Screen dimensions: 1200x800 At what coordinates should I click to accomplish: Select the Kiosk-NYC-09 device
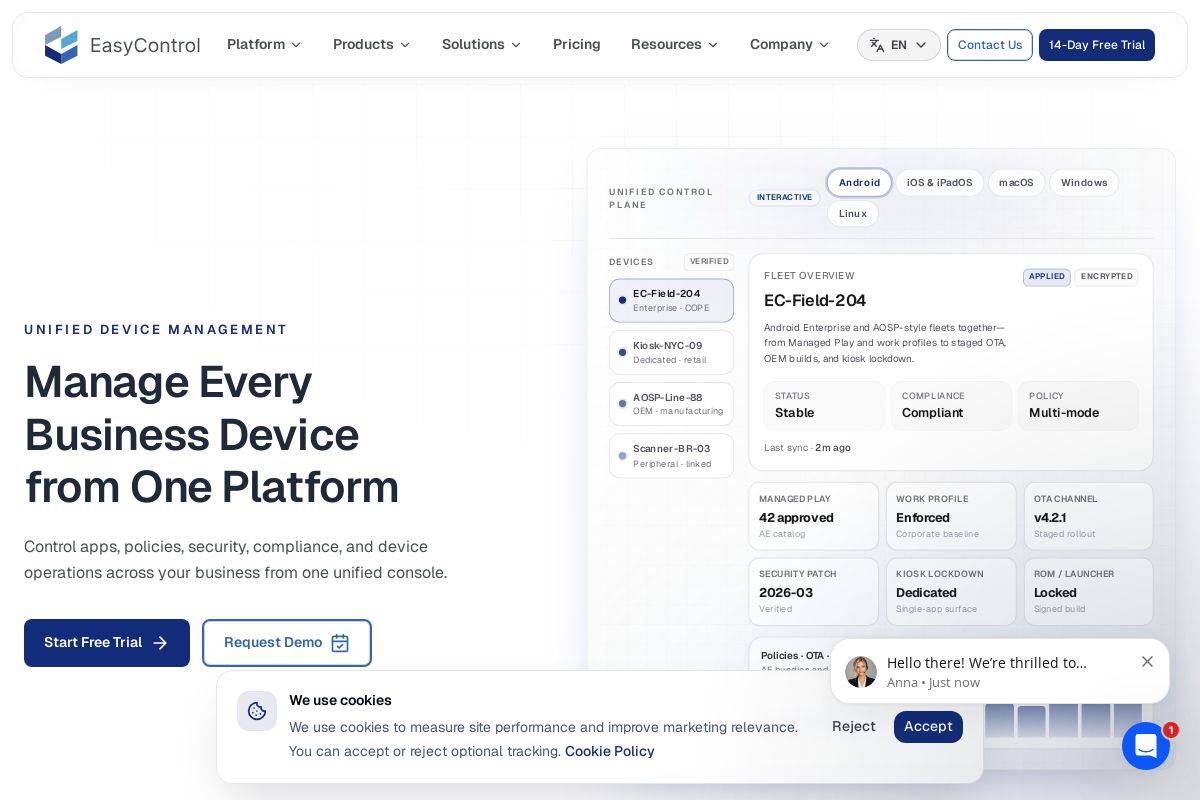671,353
